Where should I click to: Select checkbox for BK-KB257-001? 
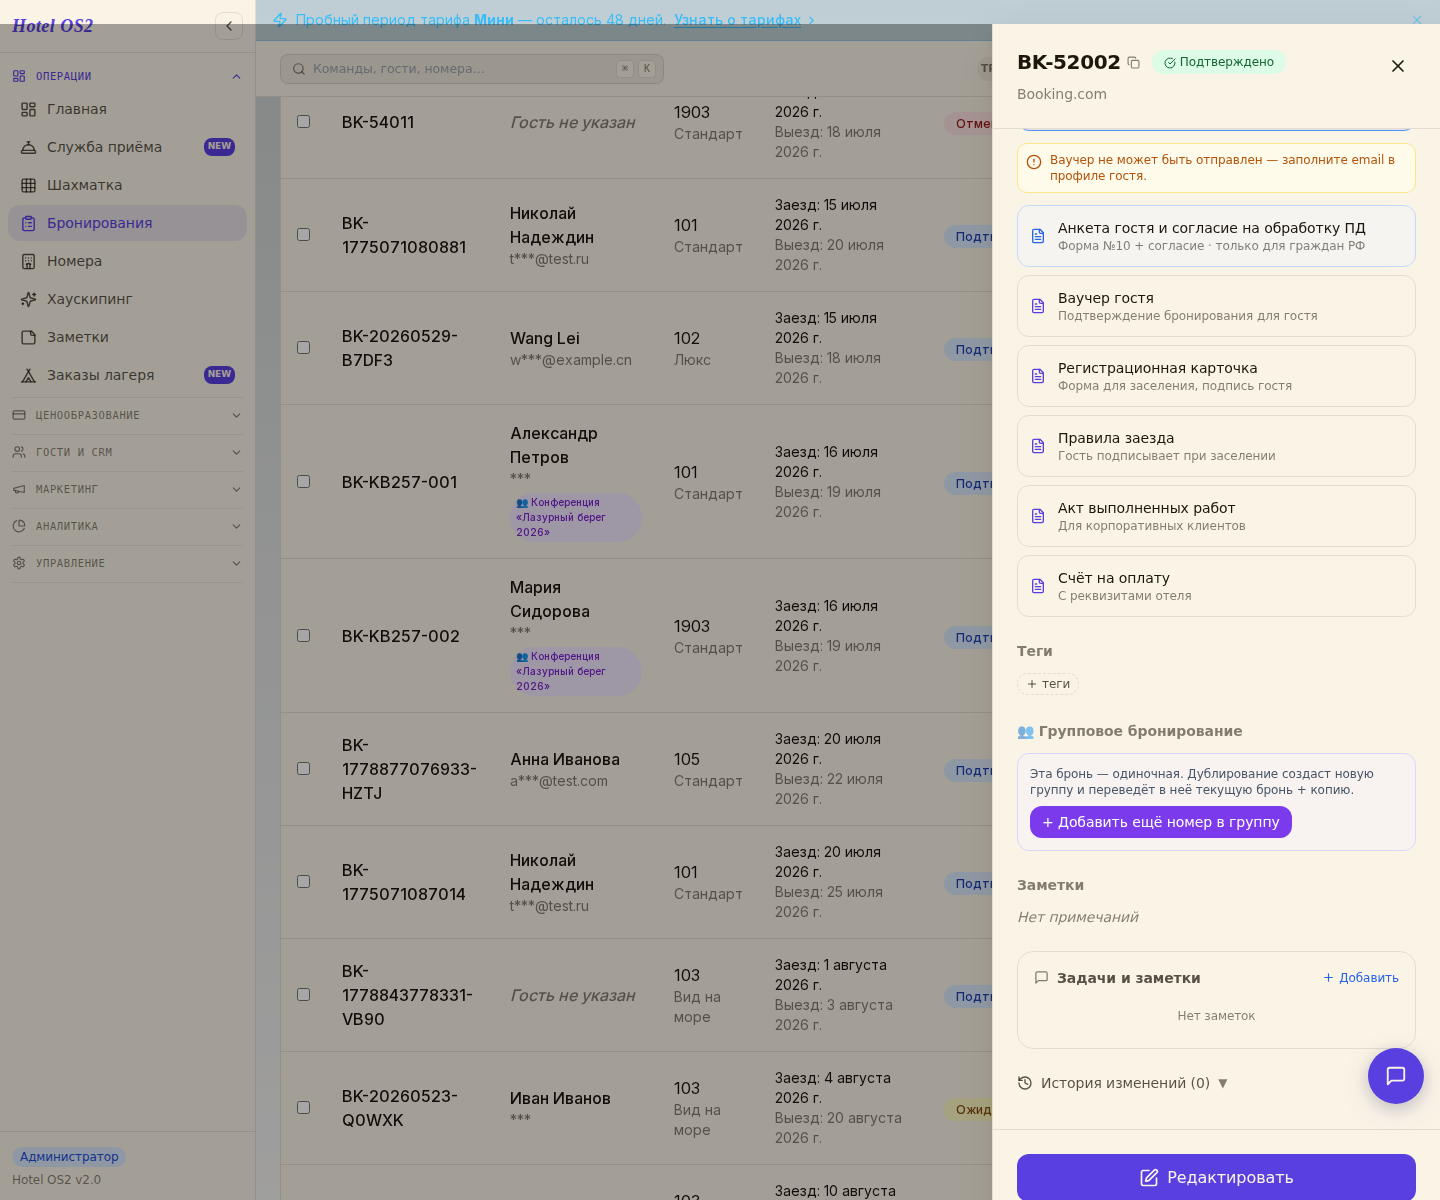[304, 481]
